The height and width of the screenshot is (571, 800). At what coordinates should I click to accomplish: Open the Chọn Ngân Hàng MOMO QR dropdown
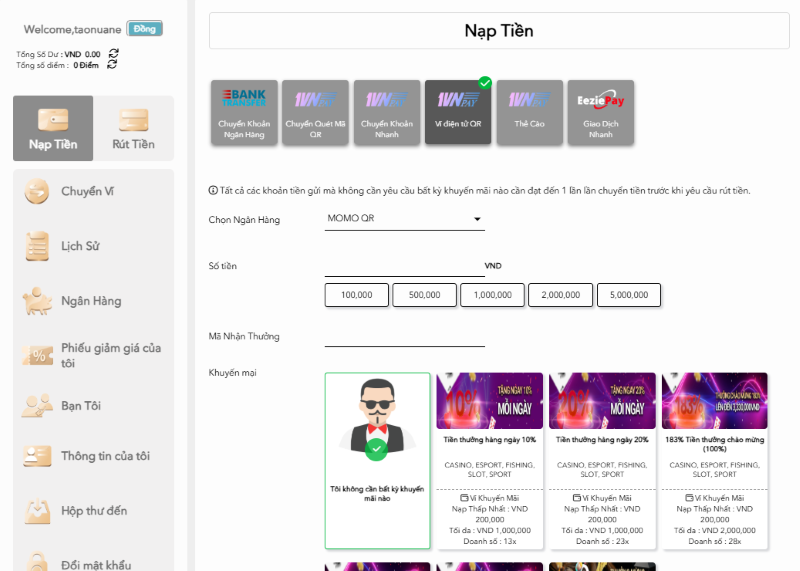[405, 219]
